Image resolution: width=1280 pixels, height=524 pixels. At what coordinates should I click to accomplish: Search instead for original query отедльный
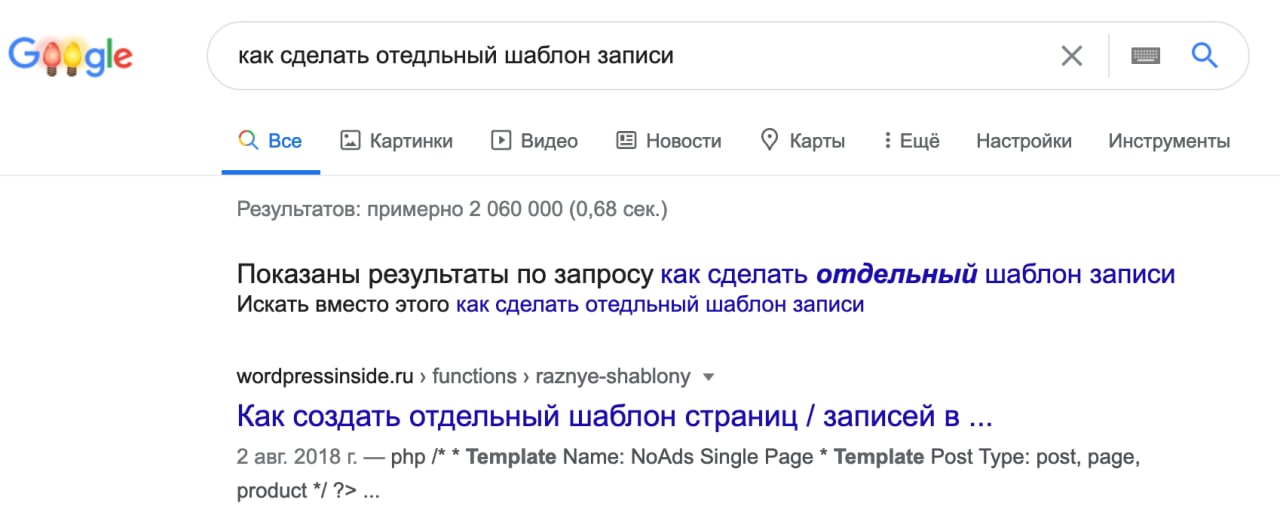point(659,304)
